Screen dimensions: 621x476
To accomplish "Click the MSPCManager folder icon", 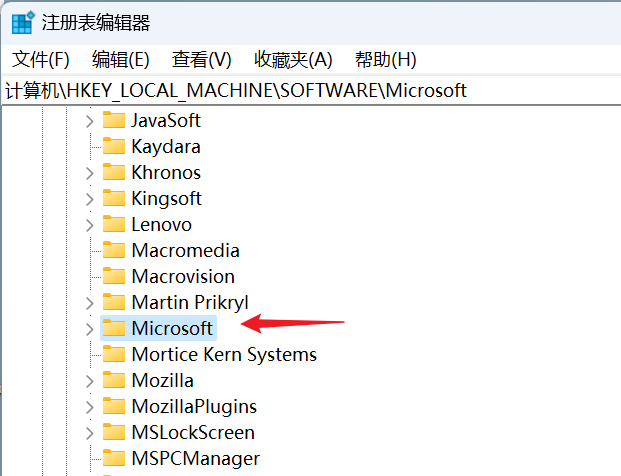I will coord(114,458).
